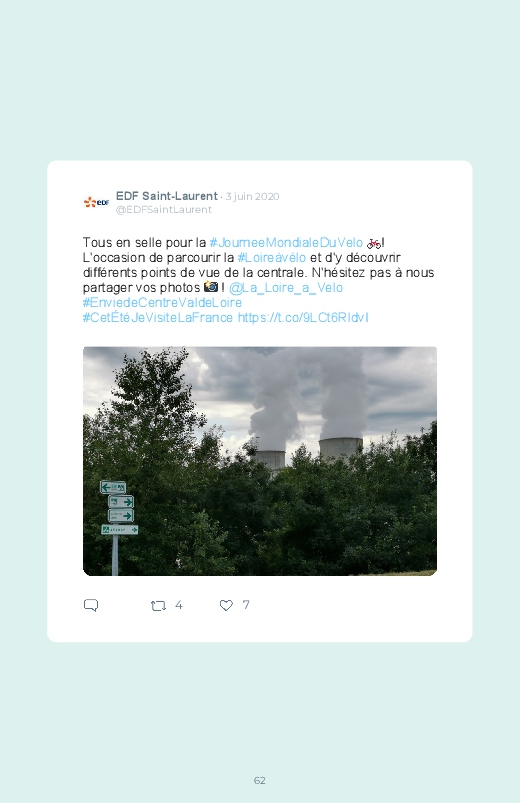Image resolution: width=520 pixels, height=803 pixels.
Task: Click the 3 juin 2020 date
Action: (253, 197)
